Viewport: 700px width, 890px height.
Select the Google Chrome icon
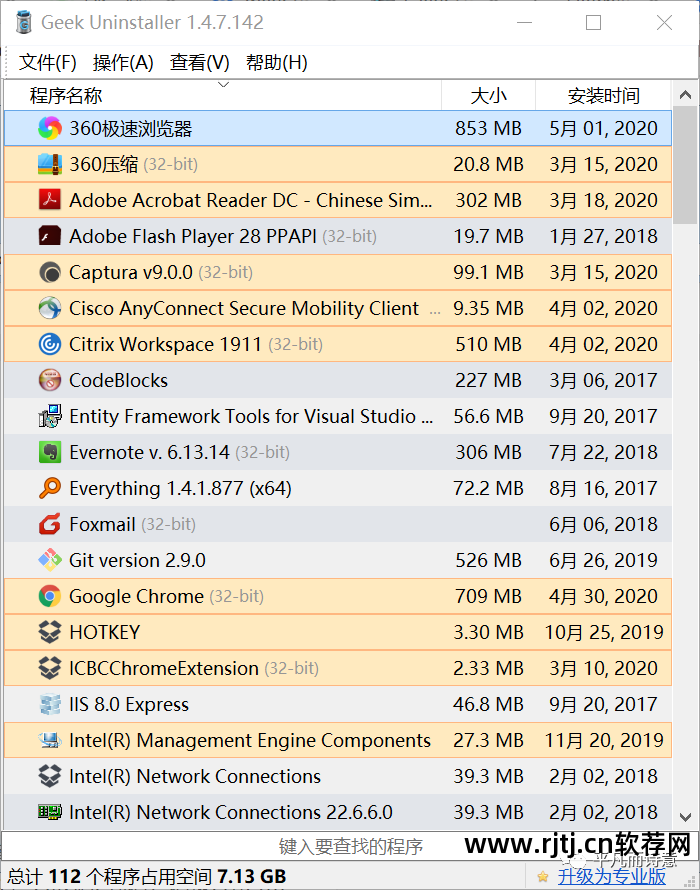point(50,596)
